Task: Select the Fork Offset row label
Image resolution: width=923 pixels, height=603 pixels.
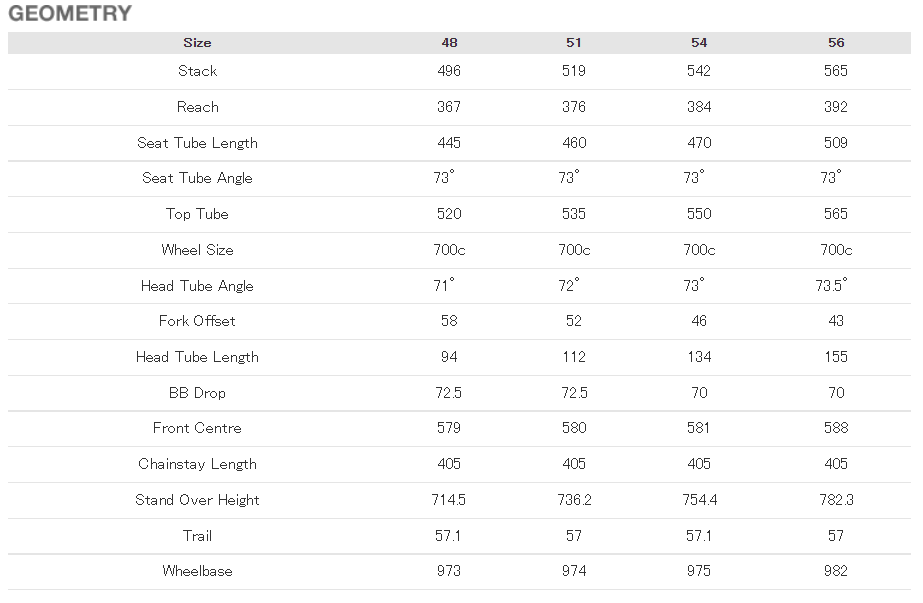Action: pos(197,321)
